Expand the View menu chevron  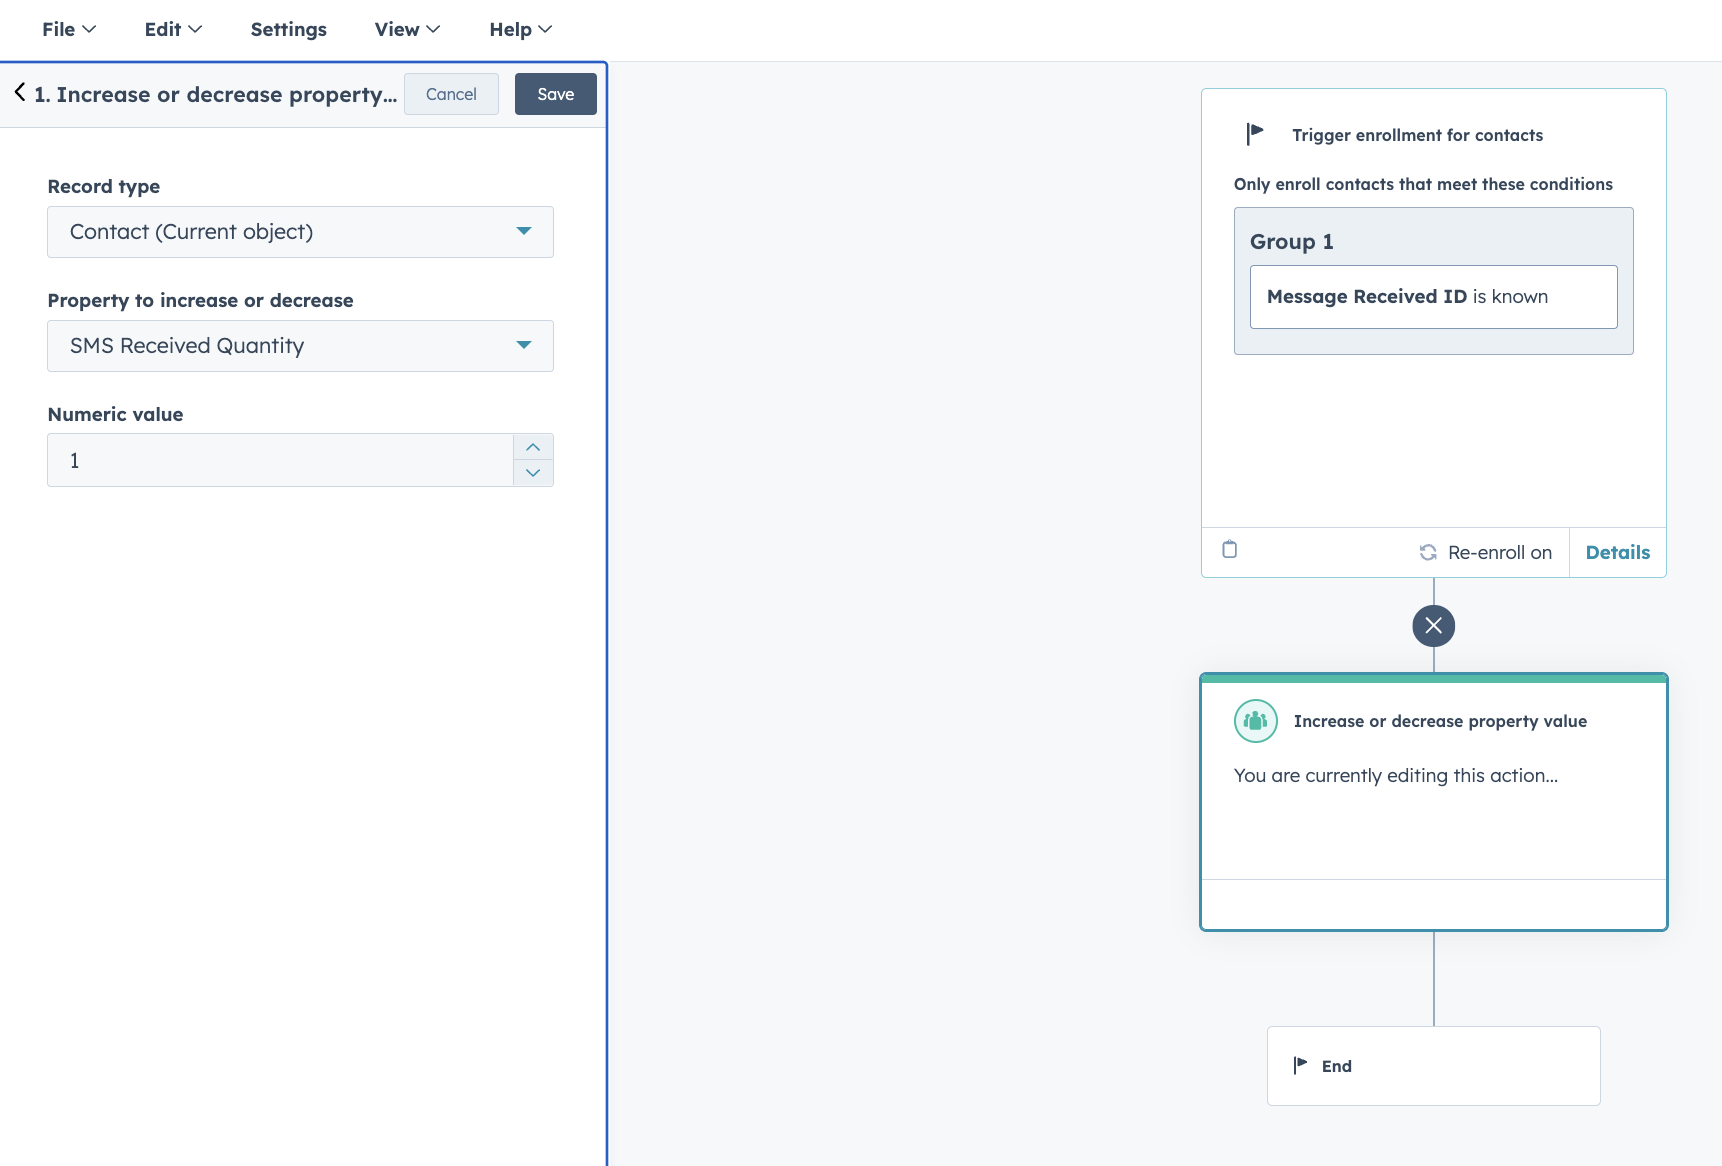433,28
